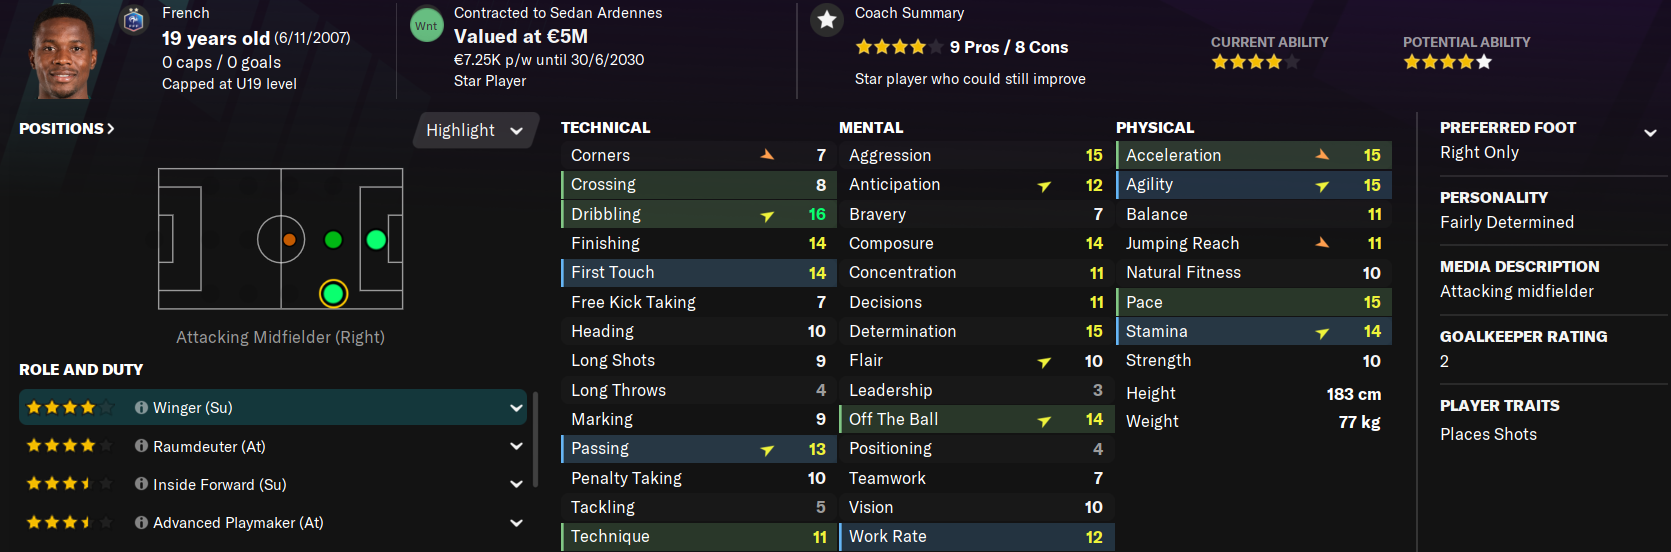Viewport: 1671px width, 552px height.
Task: Click the Sedan Ardennes contract text
Action: click(558, 13)
